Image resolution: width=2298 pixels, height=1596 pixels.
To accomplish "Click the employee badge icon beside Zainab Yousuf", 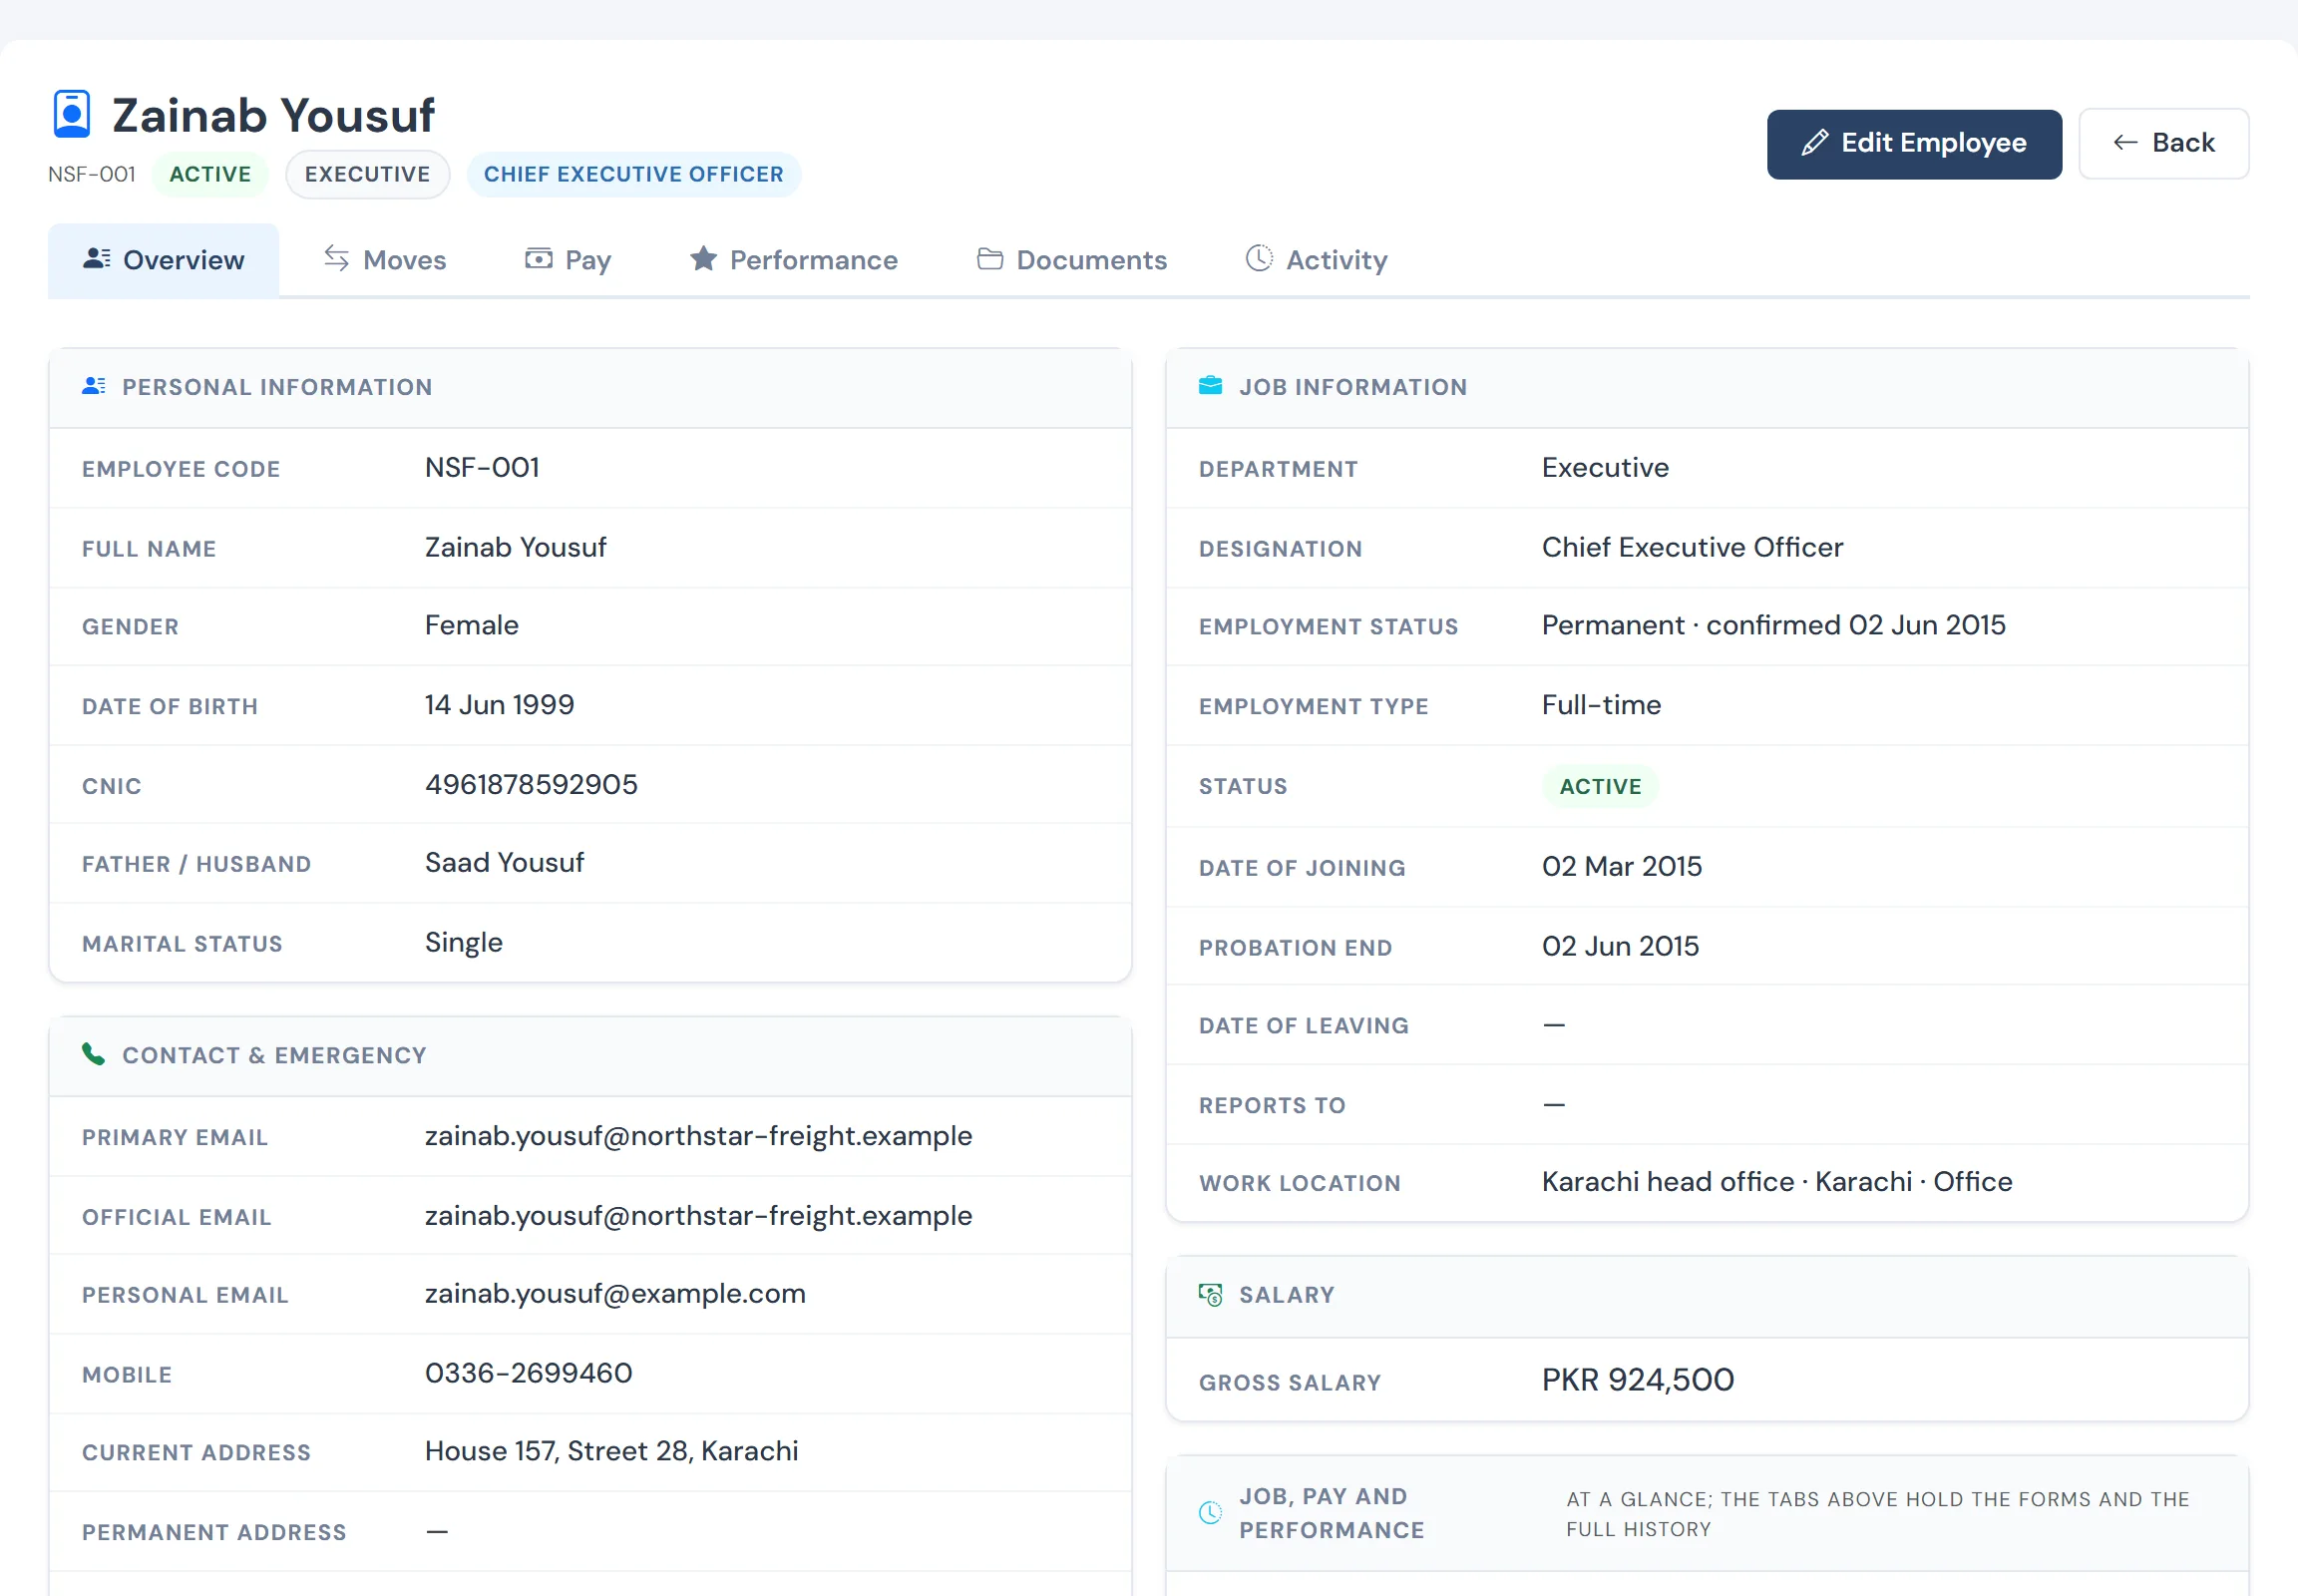I will (71, 114).
